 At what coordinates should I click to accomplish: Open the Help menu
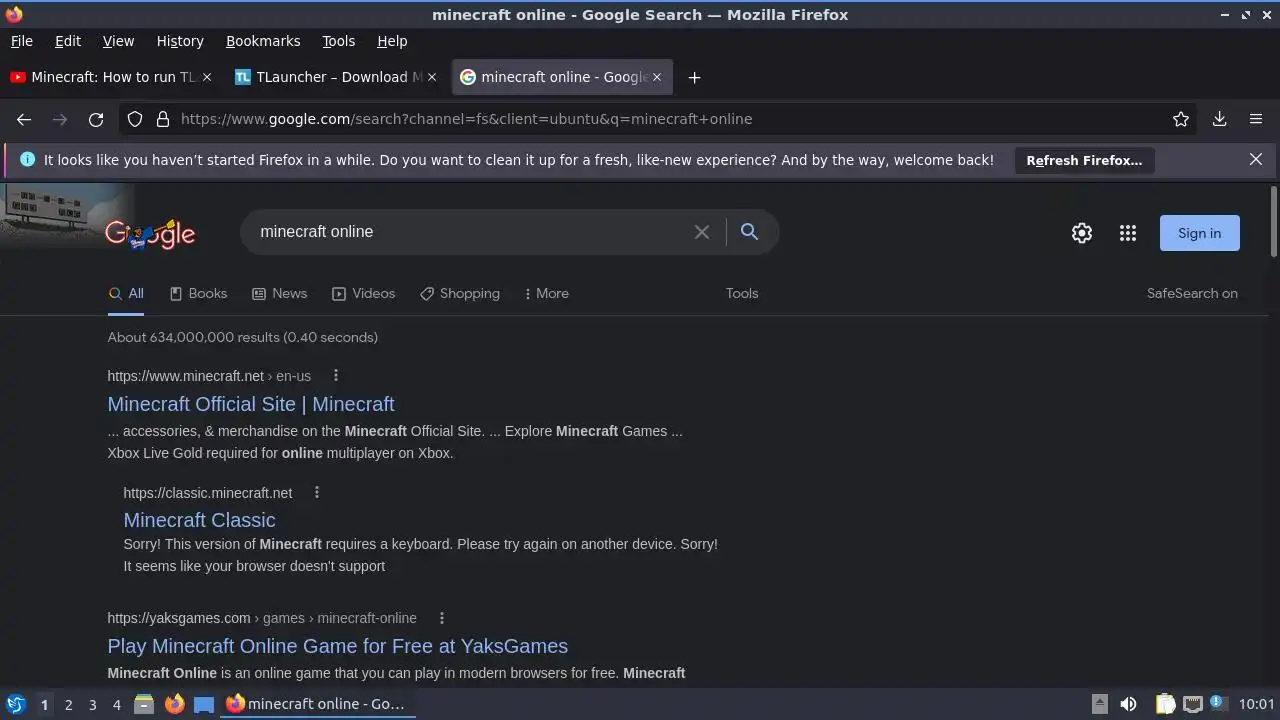[x=392, y=41]
